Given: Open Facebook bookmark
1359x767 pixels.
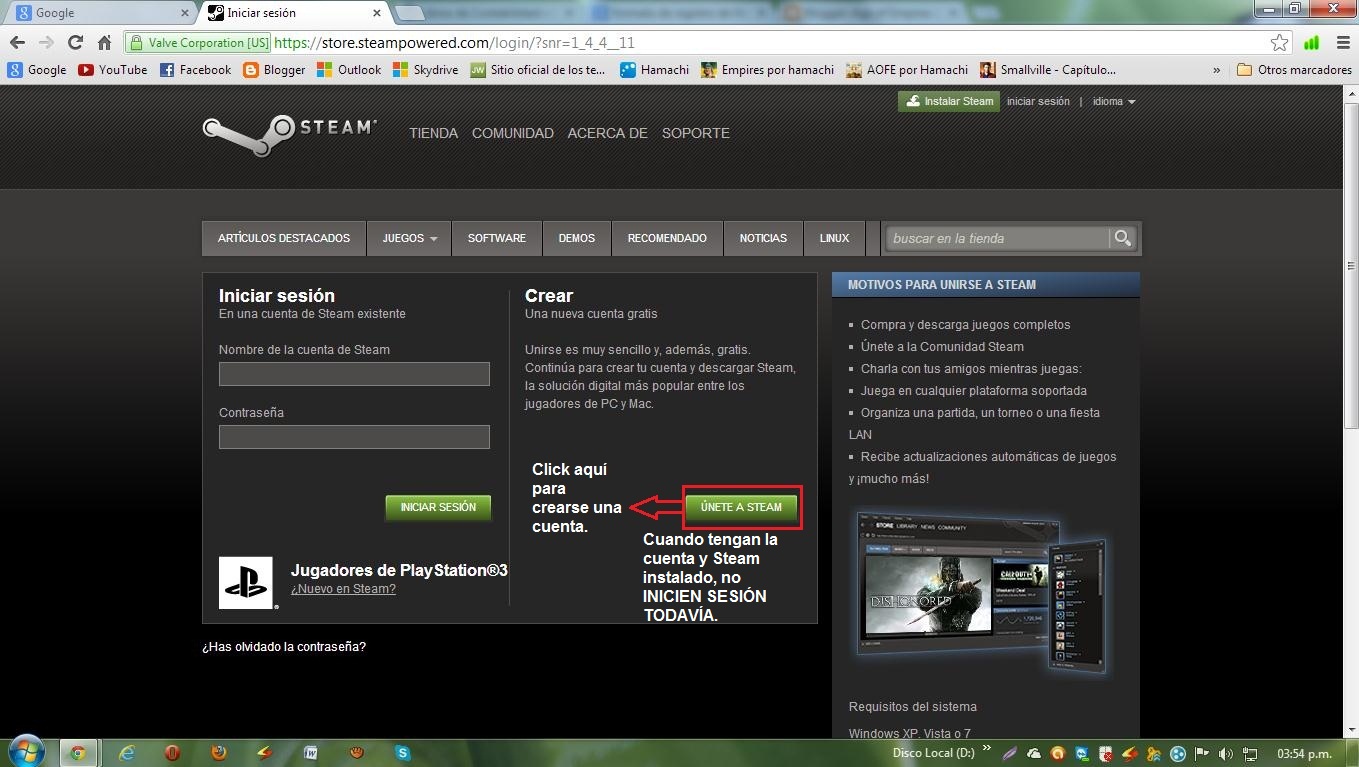Looking at the screenshot, I should pos(195,70).
